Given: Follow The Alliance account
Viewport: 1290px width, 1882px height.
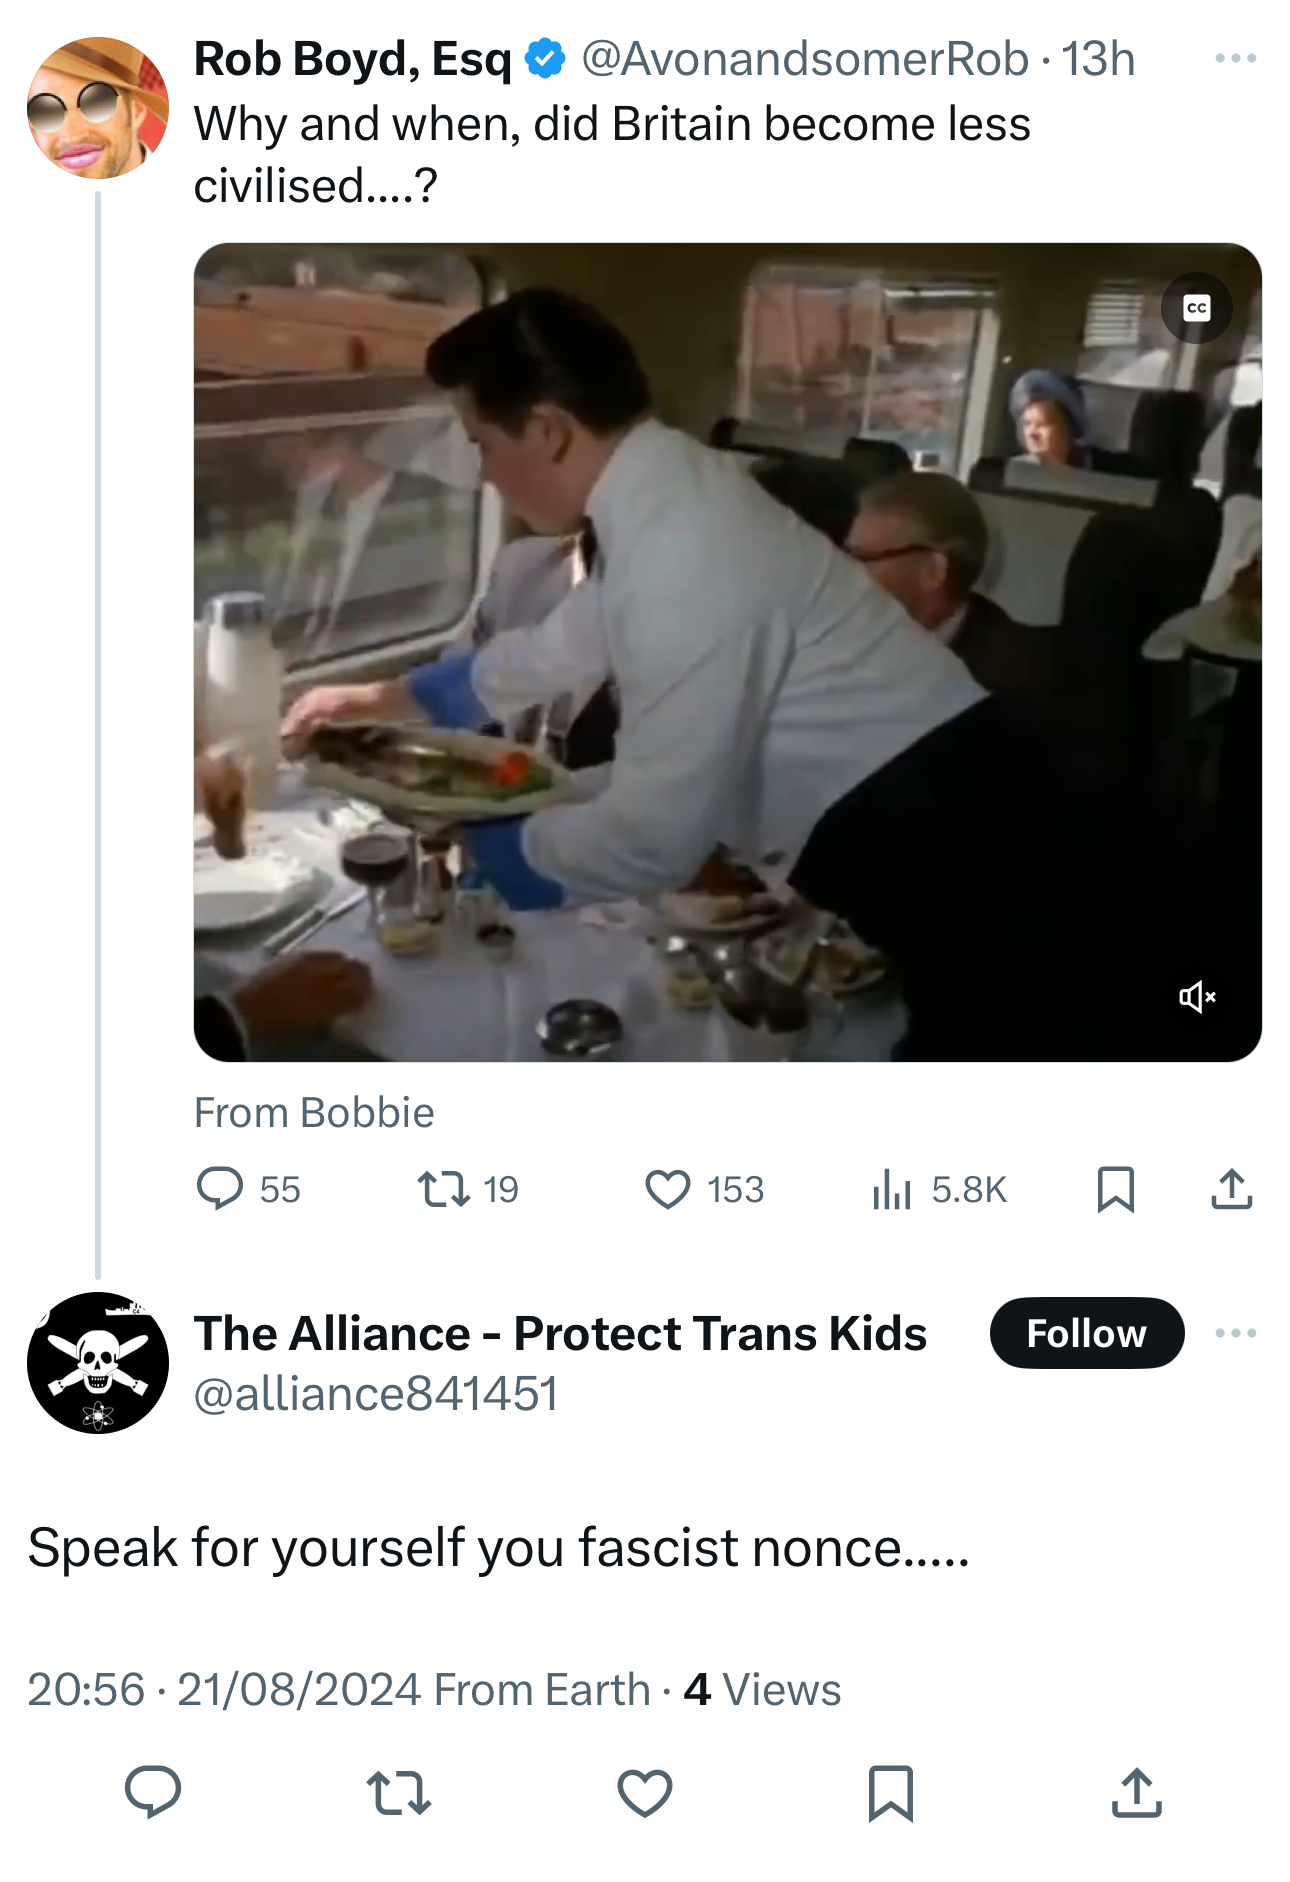Looking at the screenshot, I should [1086, 1333].
